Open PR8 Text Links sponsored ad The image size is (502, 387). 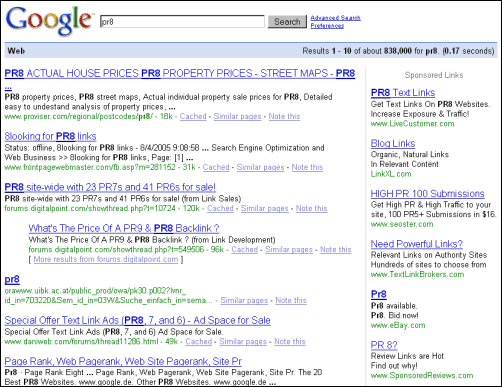(x=403, y=93)
